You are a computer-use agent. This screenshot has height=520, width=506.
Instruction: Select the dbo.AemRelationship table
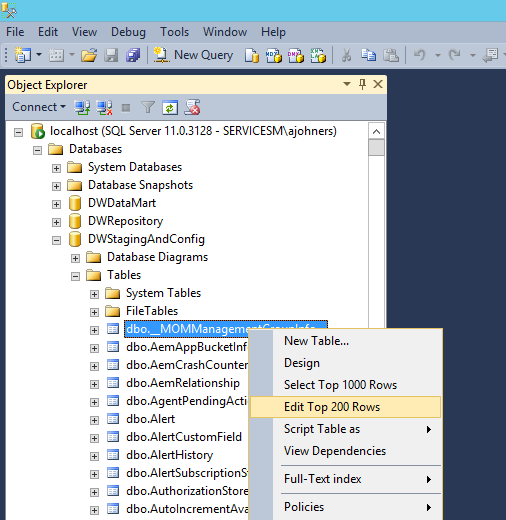click(x=183, y=383)
